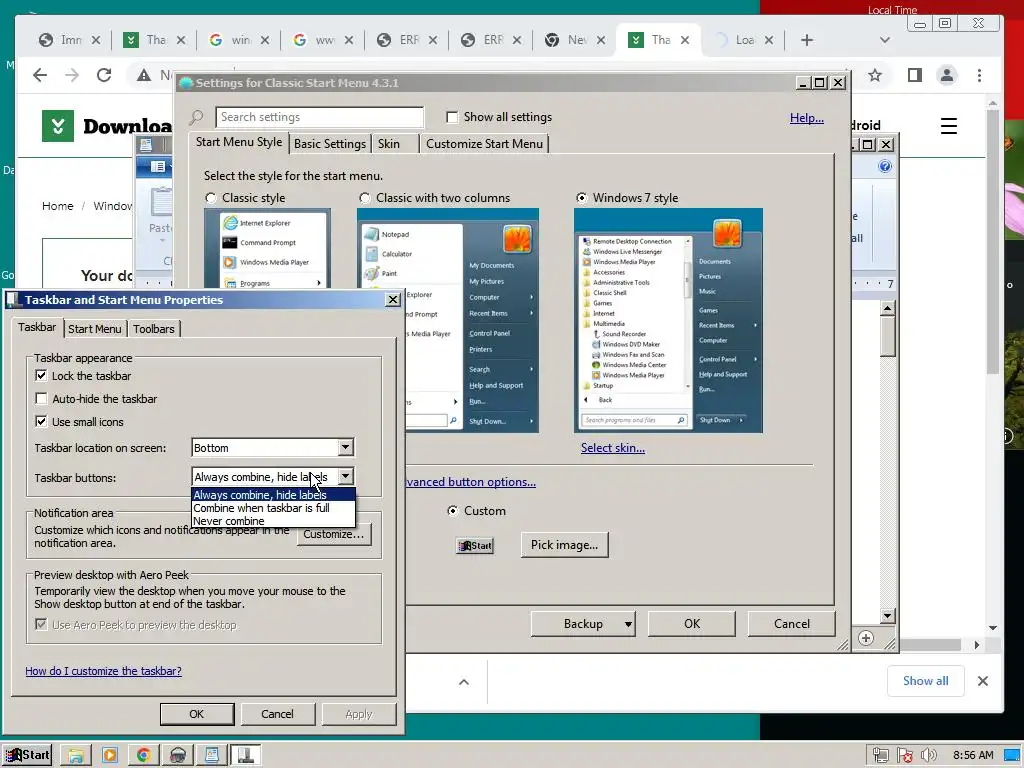Open the file explorer taskbar icon
The height and width of the screenshot is (768, 1024).
point(76,756)
